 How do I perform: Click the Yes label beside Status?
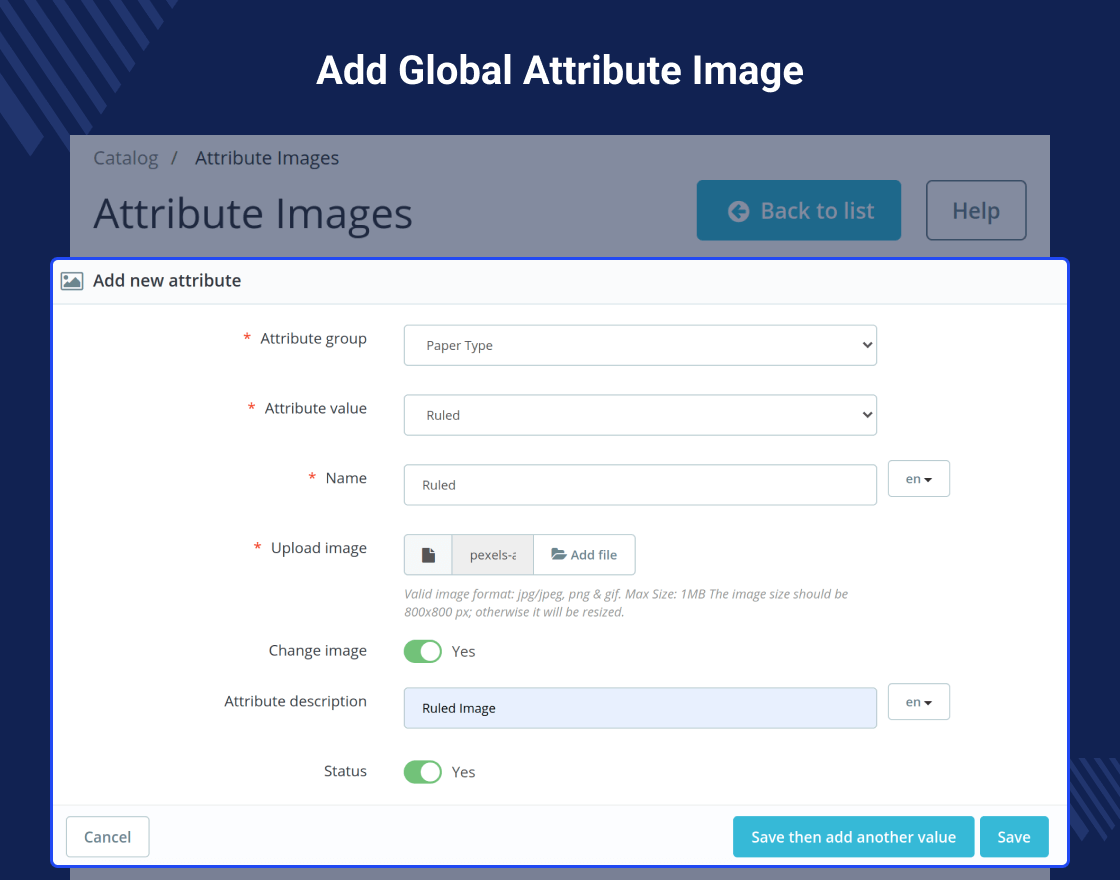point(463,772)
